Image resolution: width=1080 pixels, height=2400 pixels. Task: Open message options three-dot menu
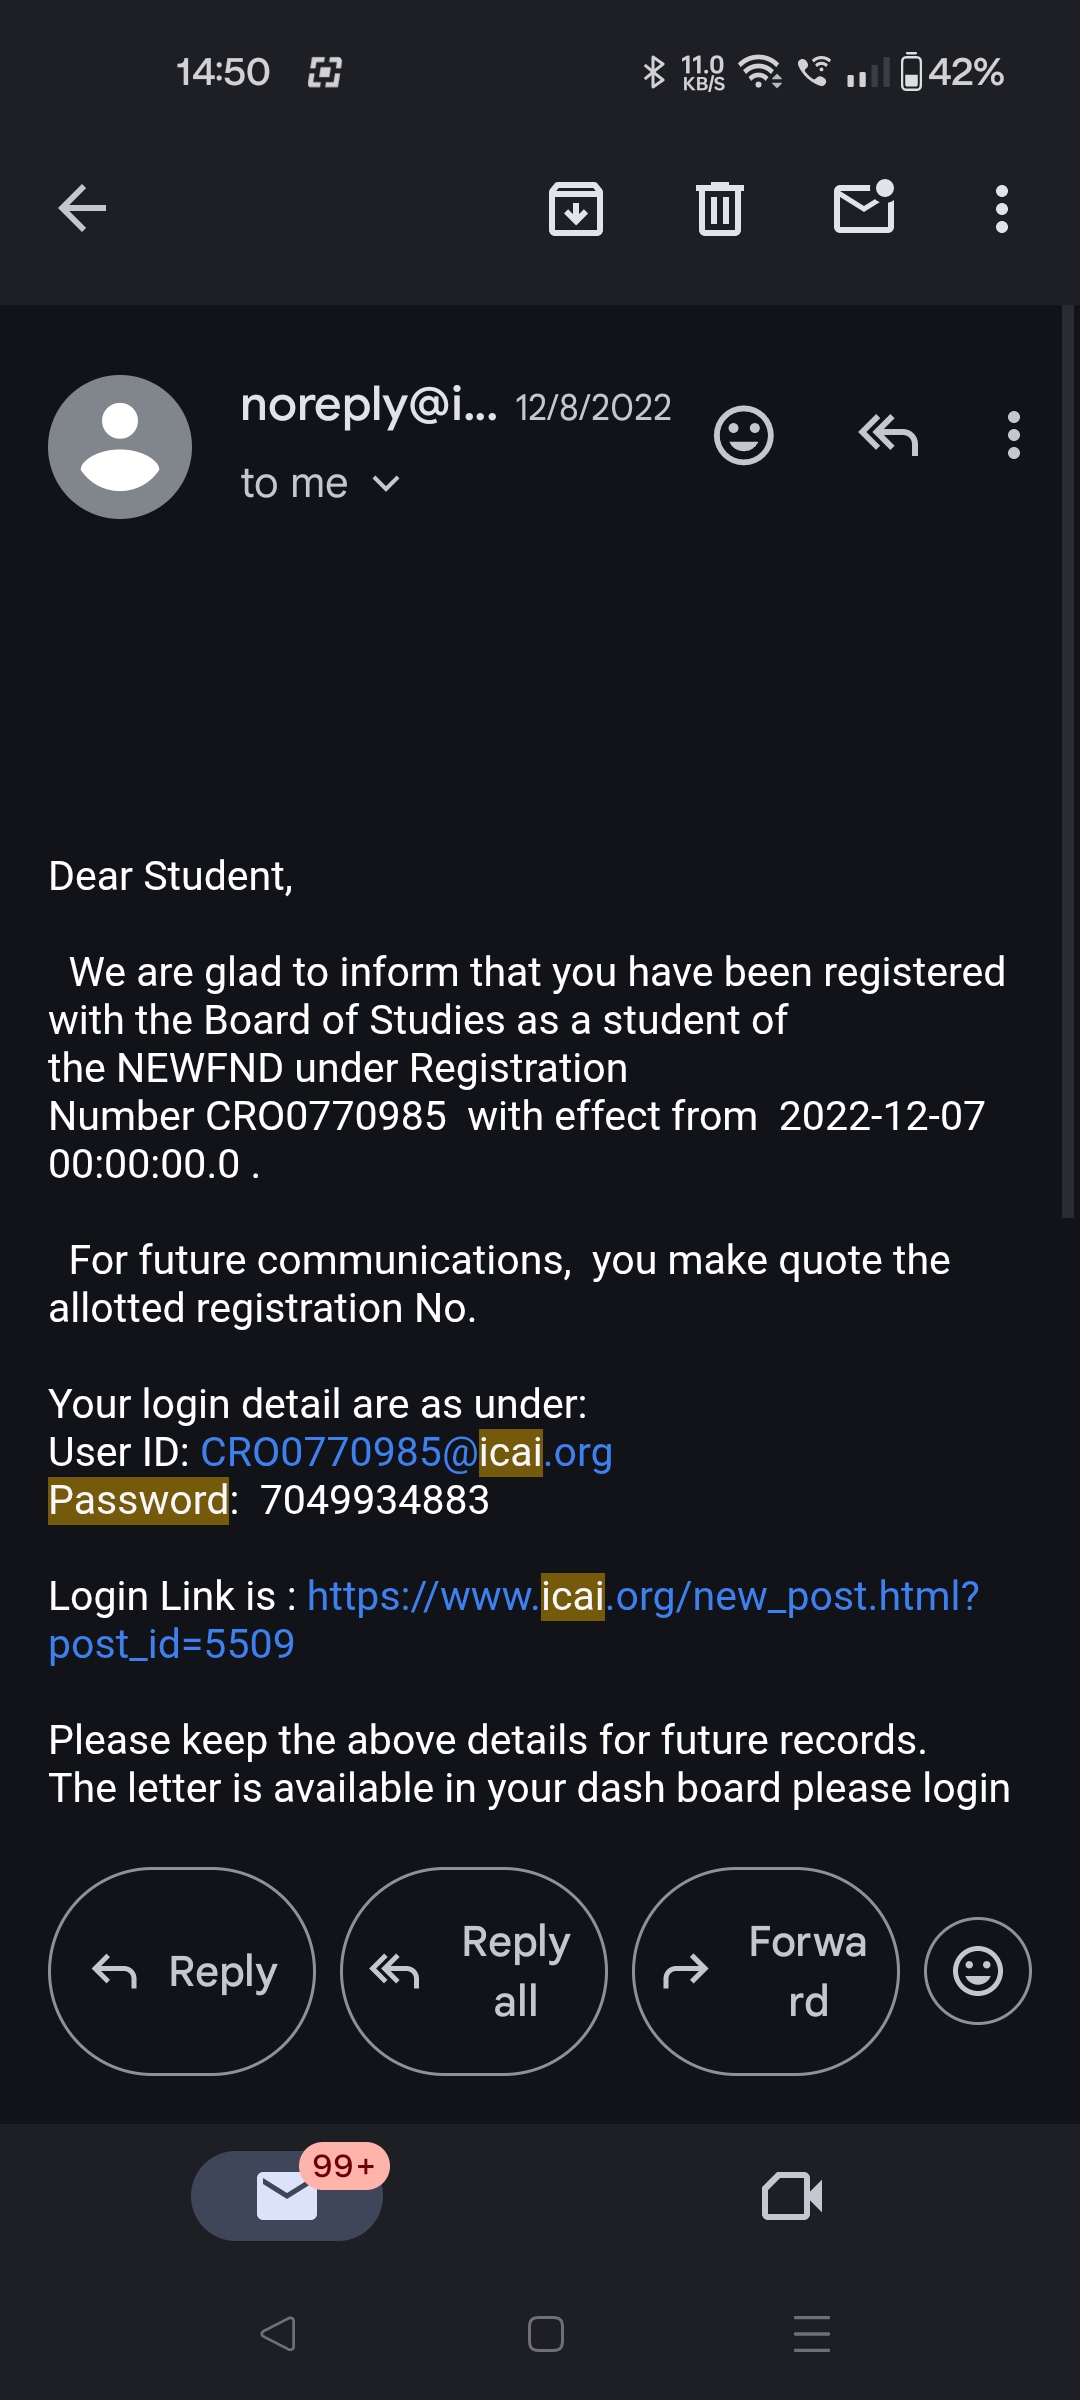[1013, 436]
